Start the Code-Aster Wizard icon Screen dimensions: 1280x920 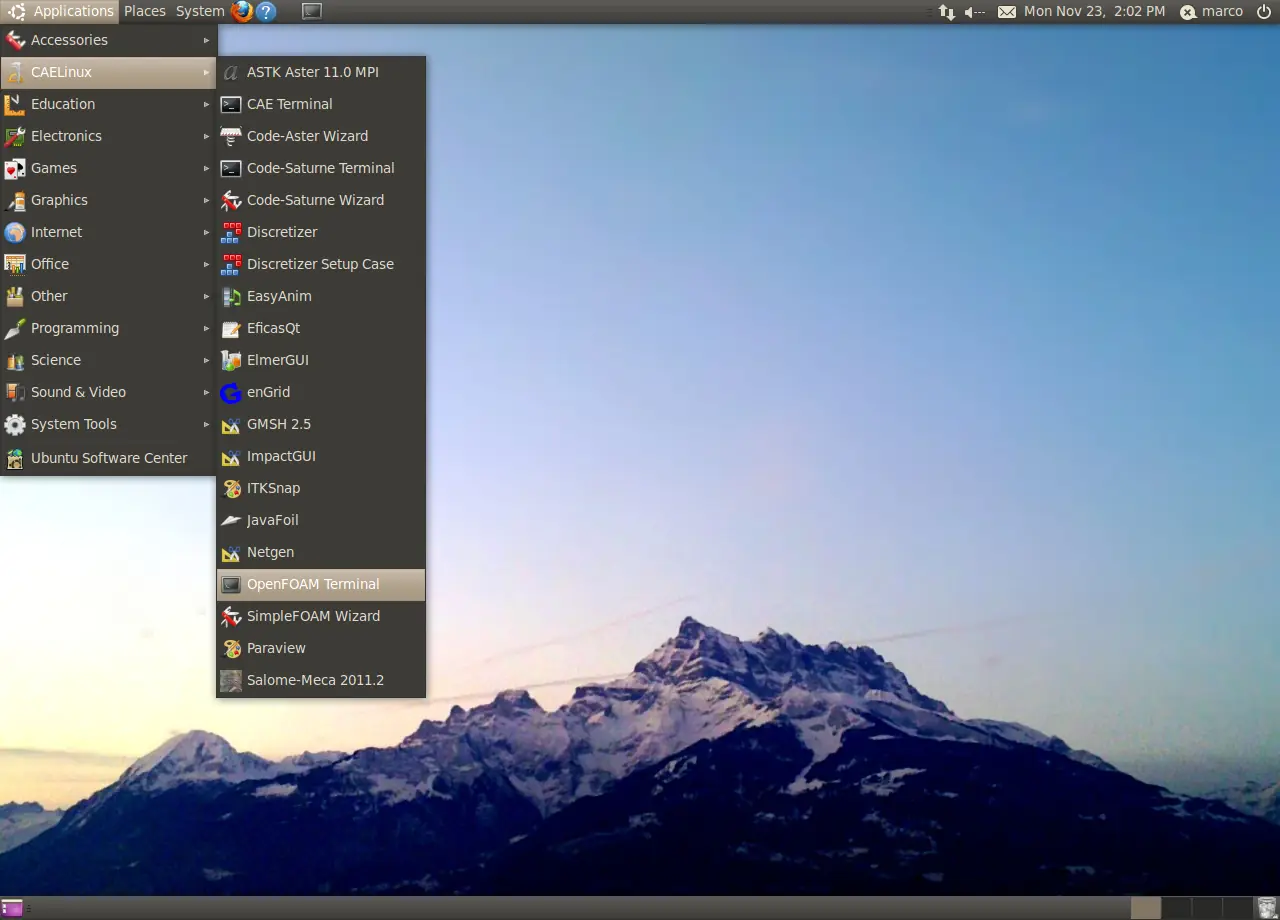click(x=231, y=136)
